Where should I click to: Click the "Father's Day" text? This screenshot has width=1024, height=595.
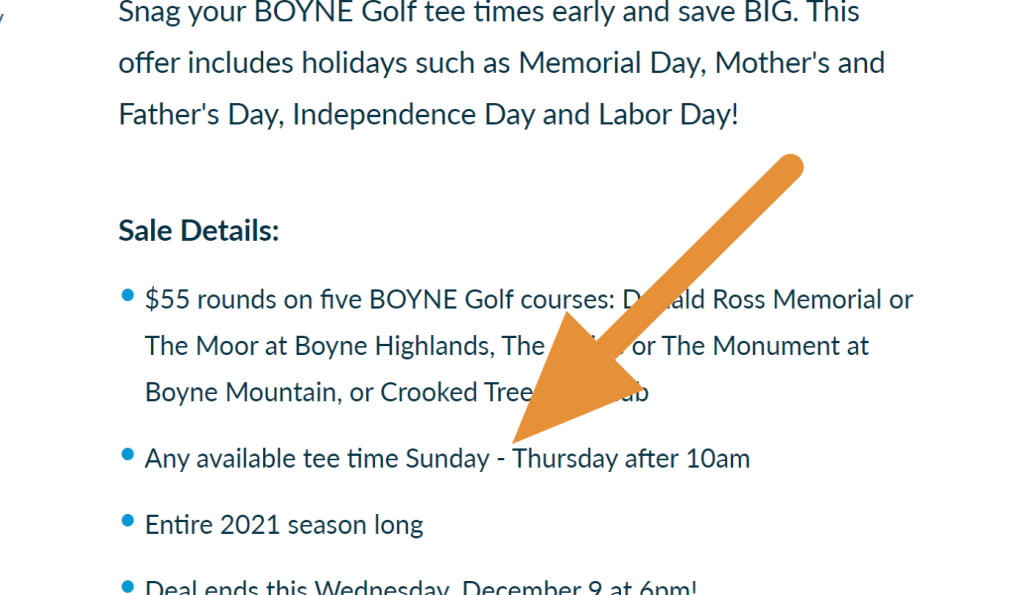[x=200, y=114]
